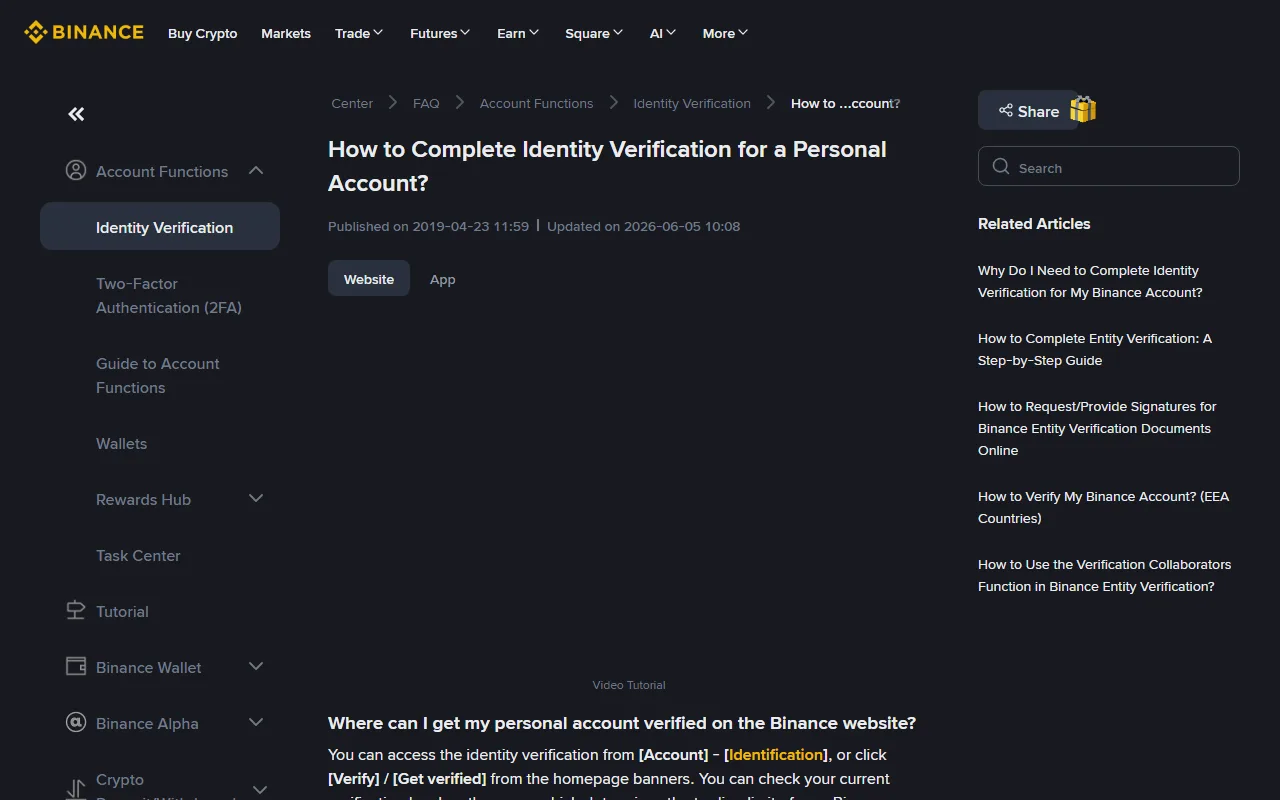Click the video tutorial area
The image size is (1280, 800).
[628, 490]
